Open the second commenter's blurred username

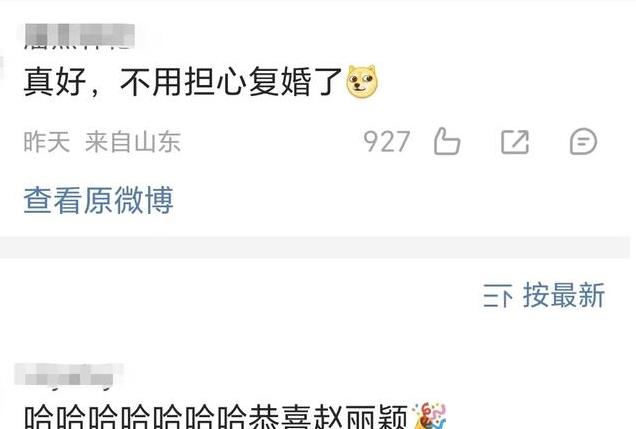click(69, 375)
